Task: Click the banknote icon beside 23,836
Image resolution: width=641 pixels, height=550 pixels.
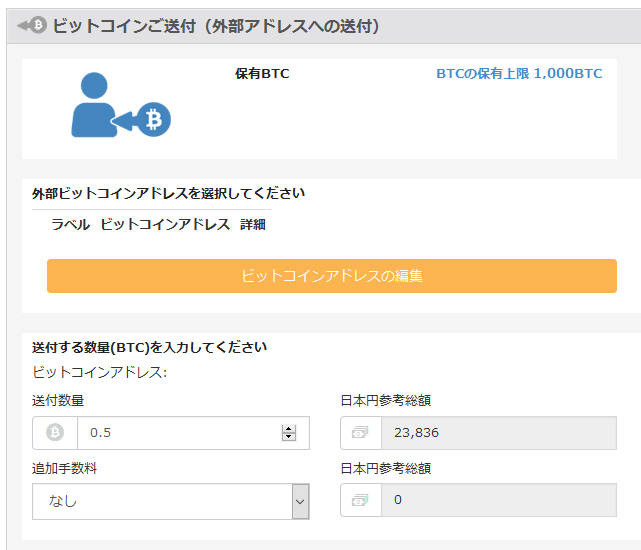Action: pyautogui.click(x=360, y=432)
